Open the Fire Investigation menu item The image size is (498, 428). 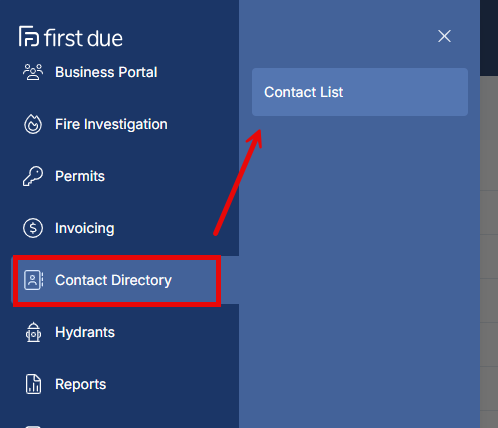[111, 124]
